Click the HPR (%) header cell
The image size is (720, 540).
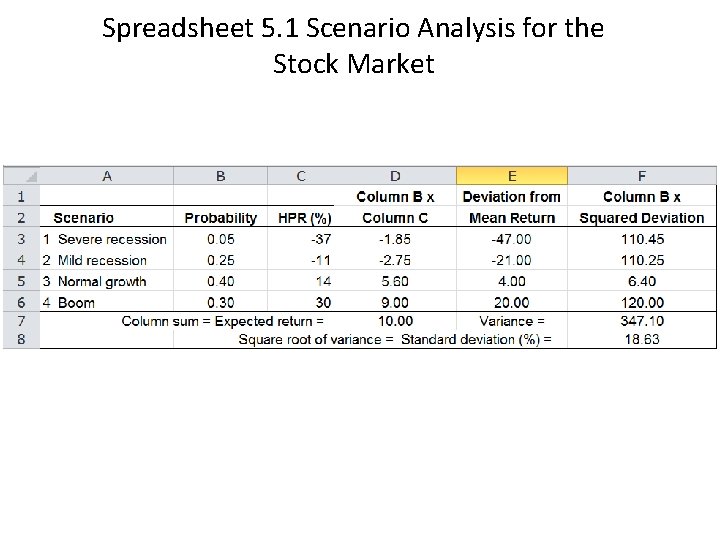304,218
